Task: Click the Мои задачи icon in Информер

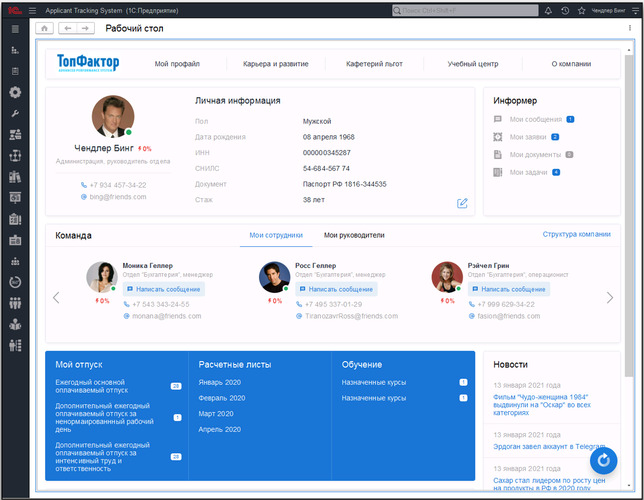Action: [x=498, y=172]
